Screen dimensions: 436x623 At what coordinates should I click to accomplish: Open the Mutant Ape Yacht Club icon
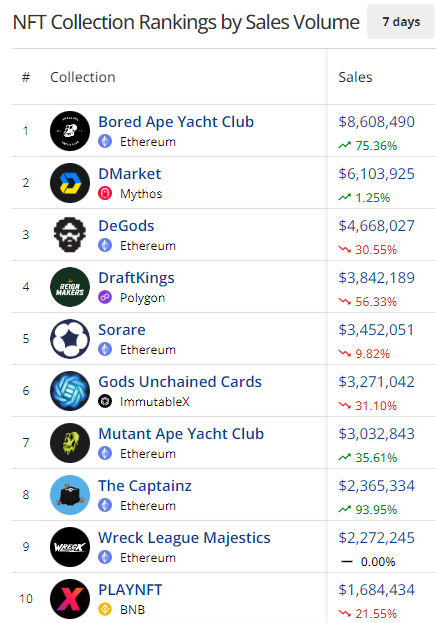pos(70,443)
